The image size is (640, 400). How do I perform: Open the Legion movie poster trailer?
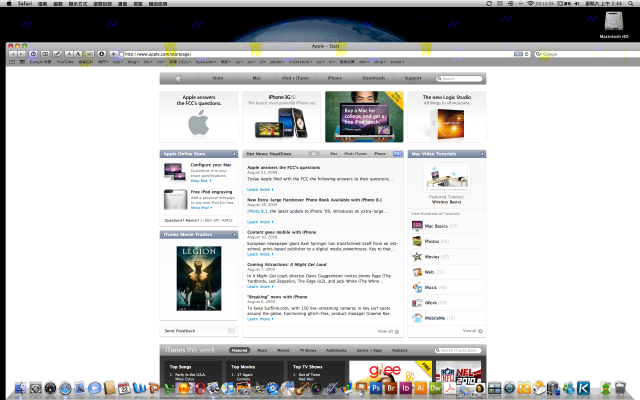[x=199, y=278]
